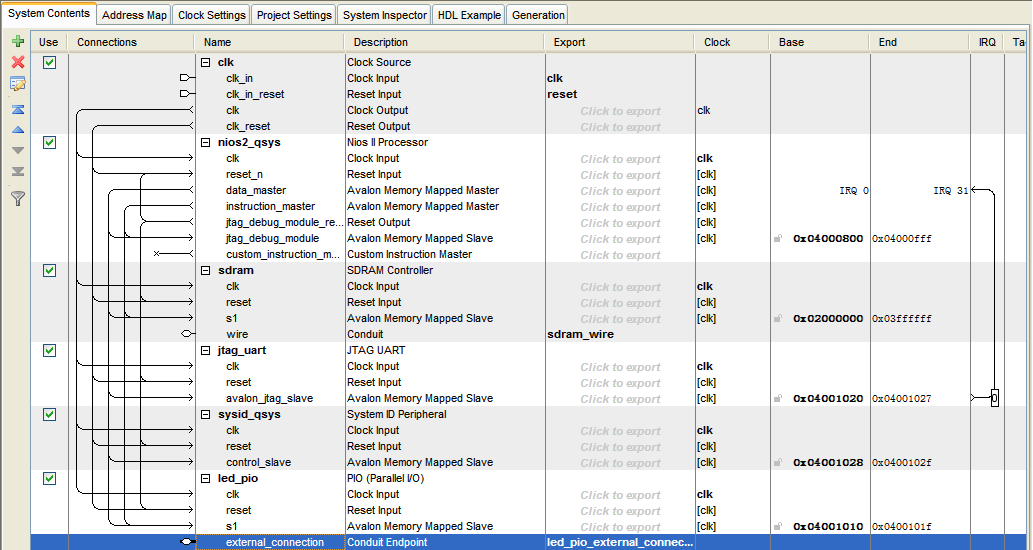Collapse the jtag_uart tree node
The height and width of the screenshot is (550, 1033).
206,350
